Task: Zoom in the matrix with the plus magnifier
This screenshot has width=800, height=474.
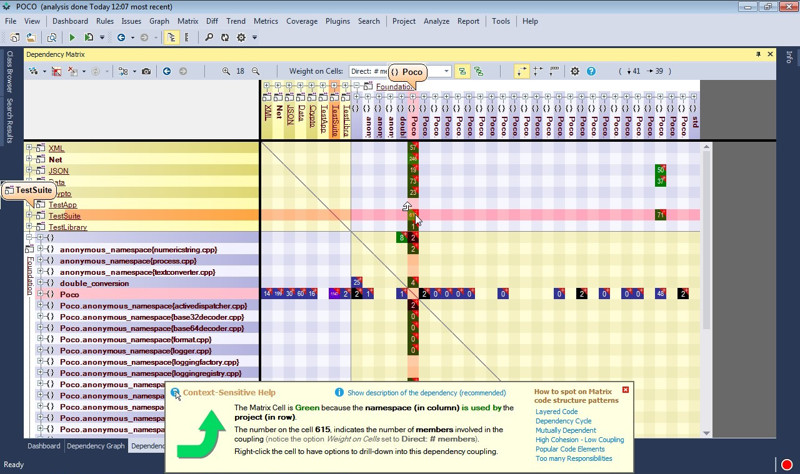Action: [226, 71]
